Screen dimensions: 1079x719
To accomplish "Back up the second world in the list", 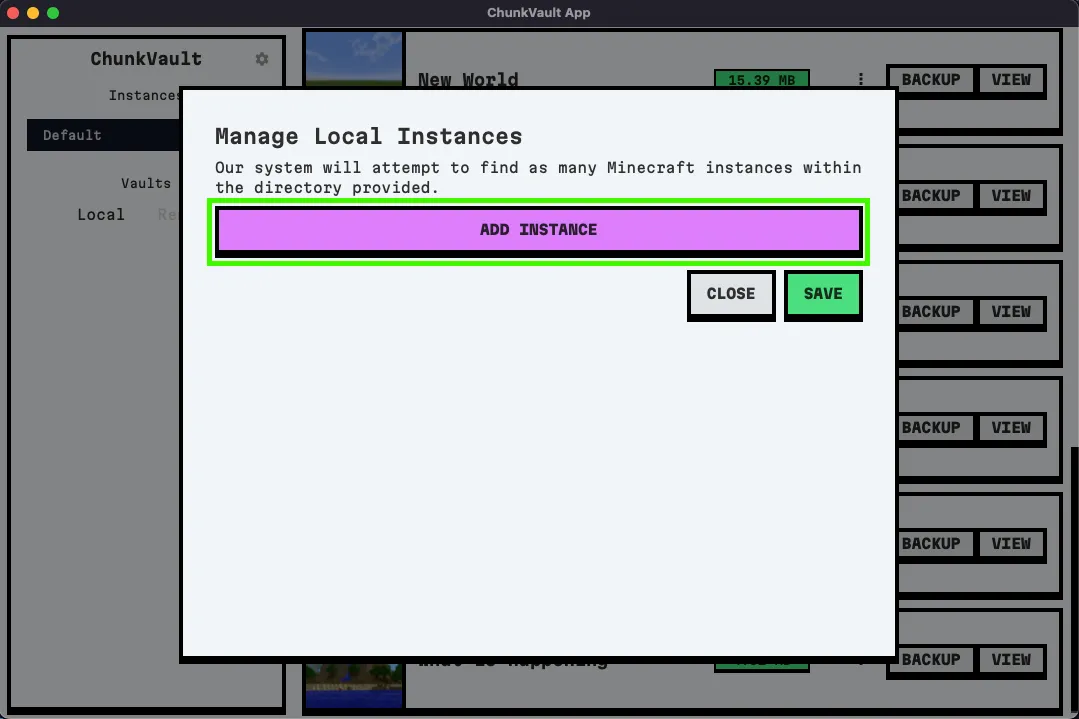I will tap(933, 196).
